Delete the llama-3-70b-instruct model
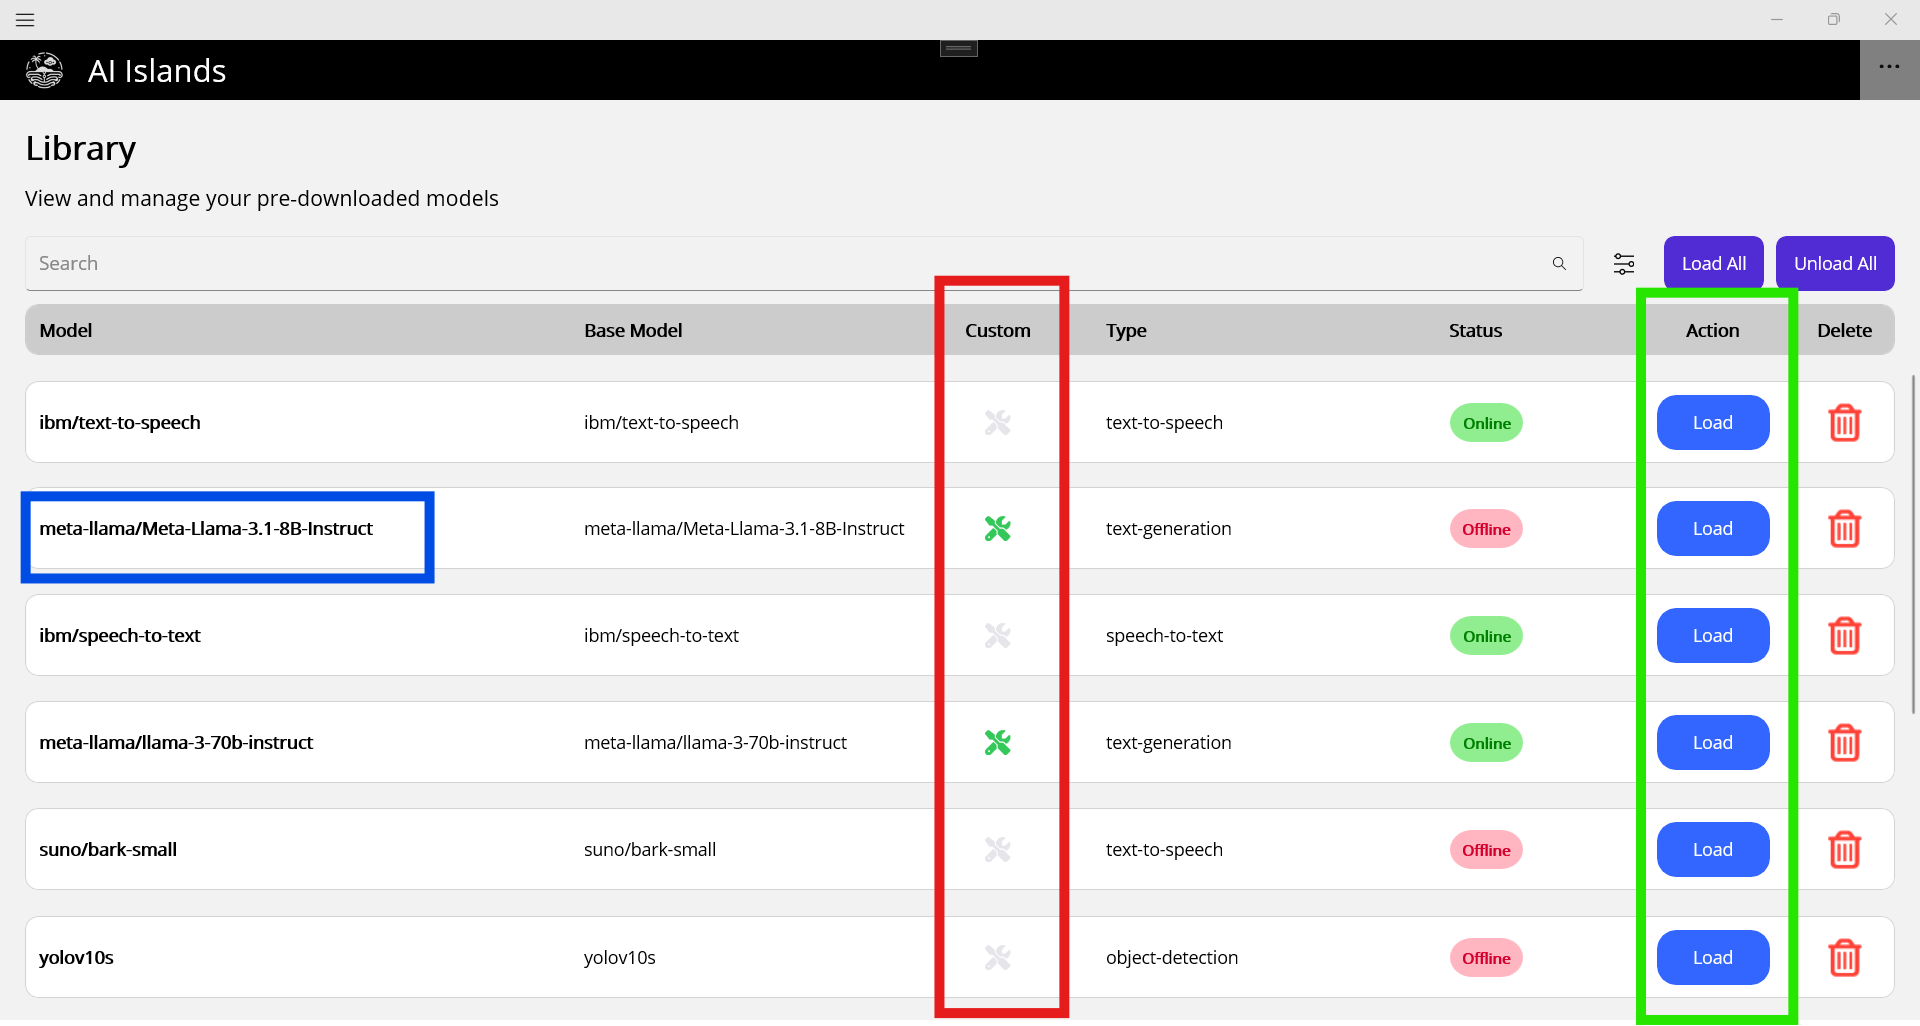Viewport: 1920px width, 1026px height. click(x=1844, y=743)
